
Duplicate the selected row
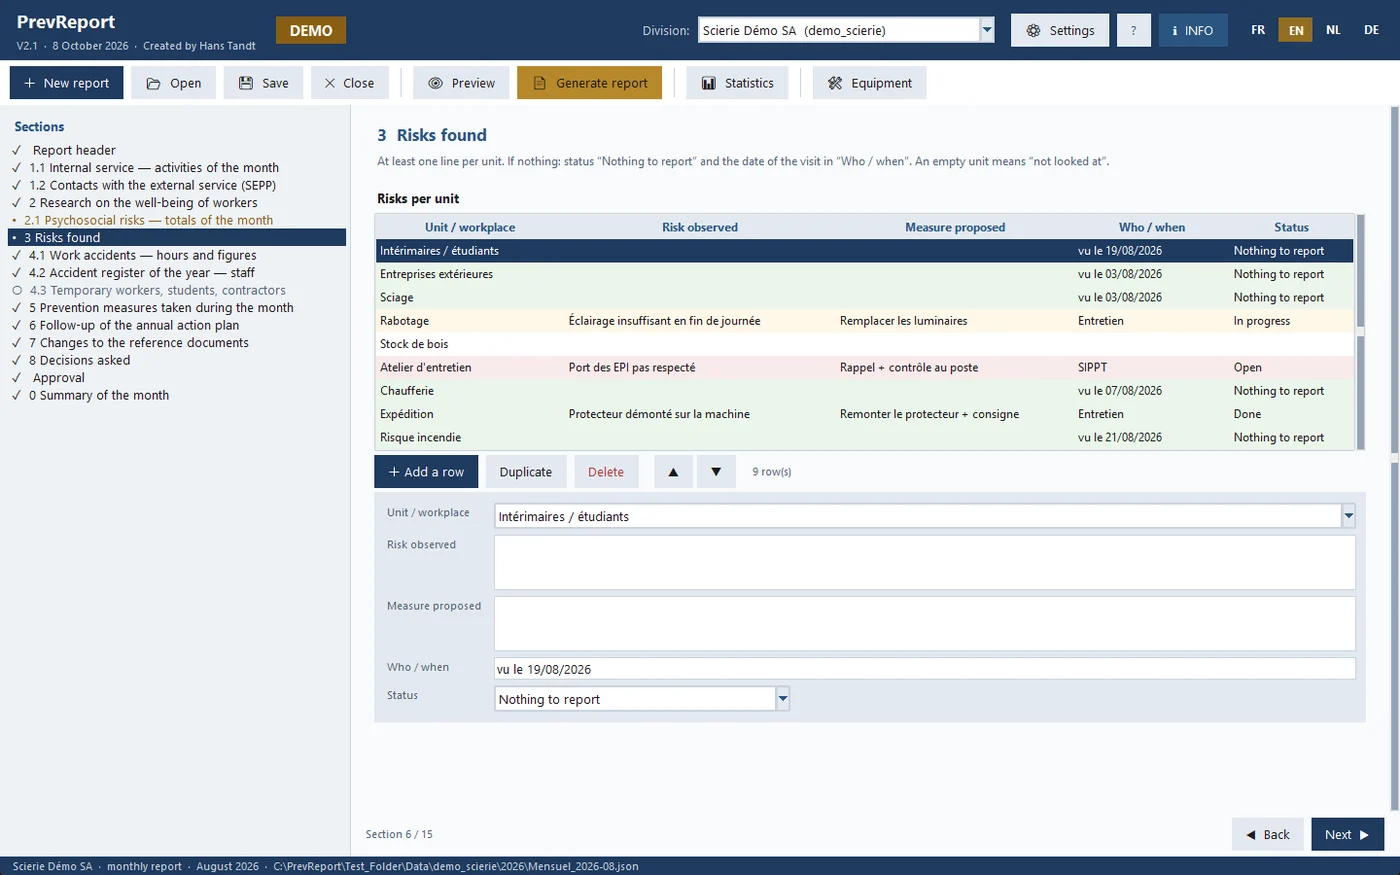(526, 472)
